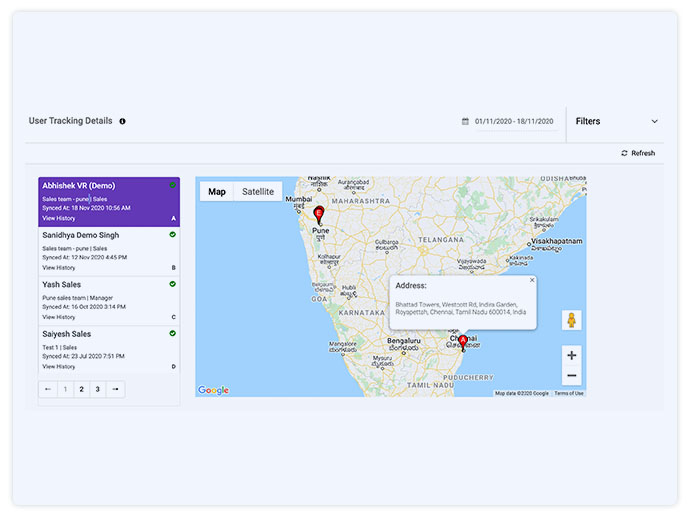Open the date range field 01/11/2020 - 18/11/2020

(x=514, y=121)
